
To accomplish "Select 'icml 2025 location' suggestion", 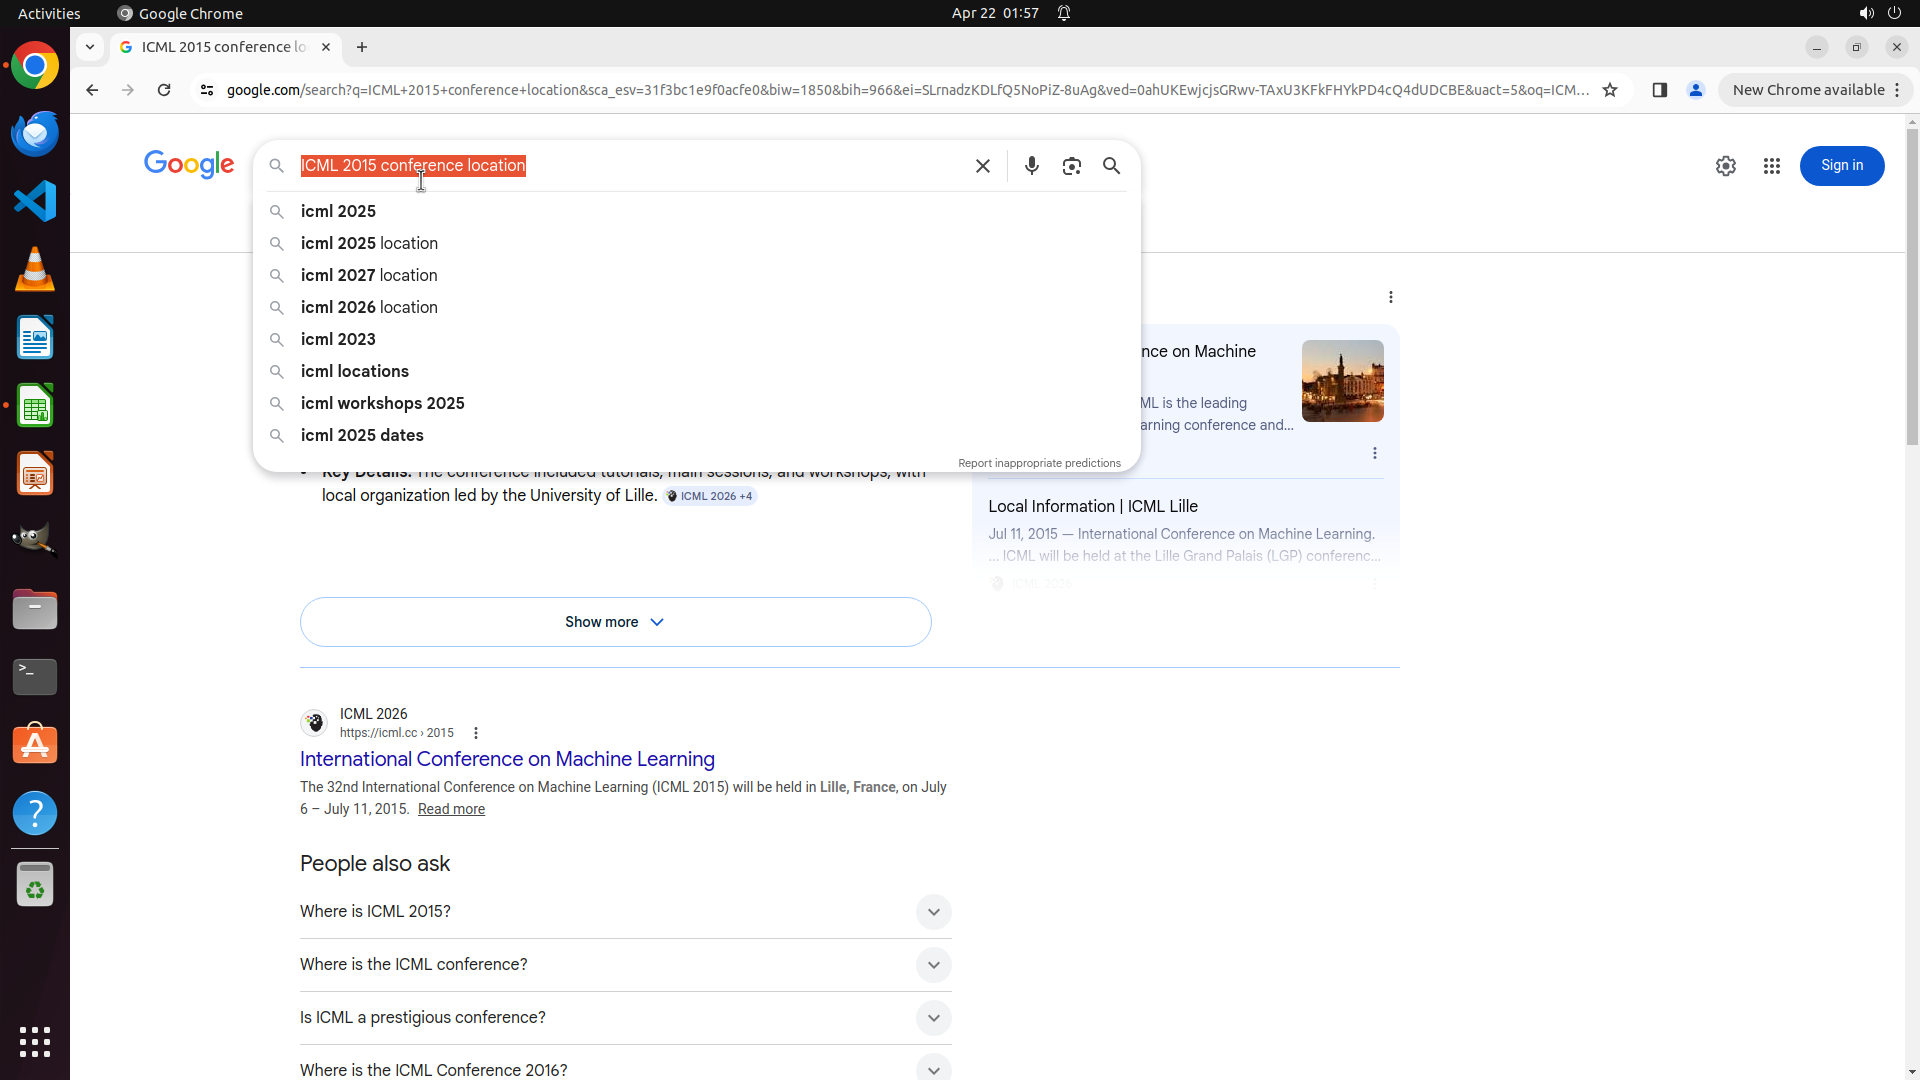I will tap(369, 243).
